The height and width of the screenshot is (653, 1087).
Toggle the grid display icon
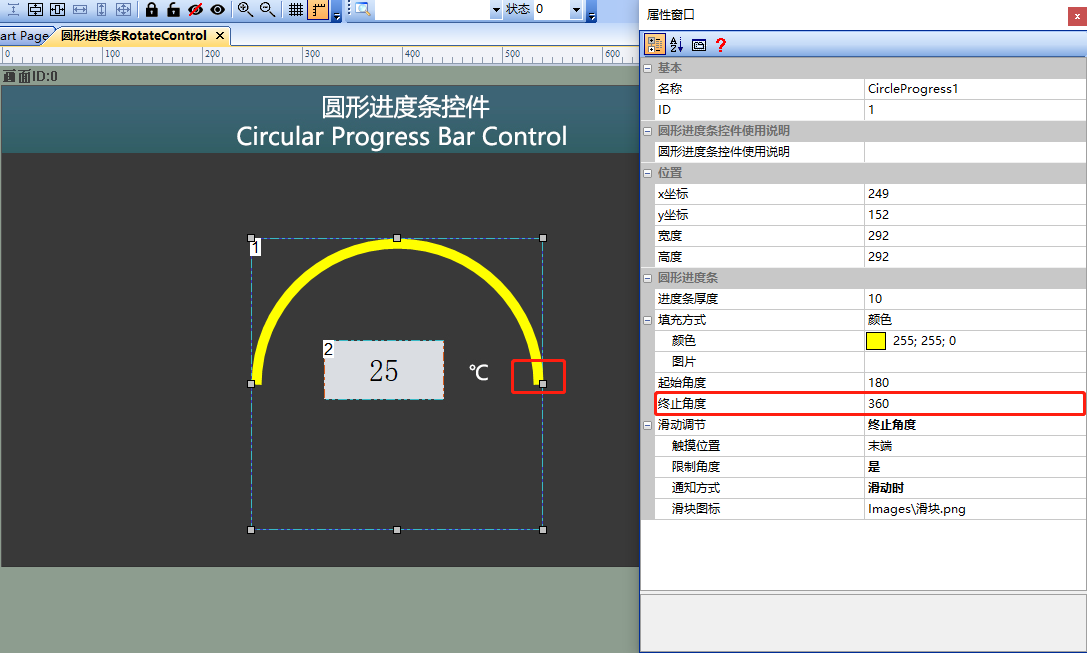coord(296,10)
